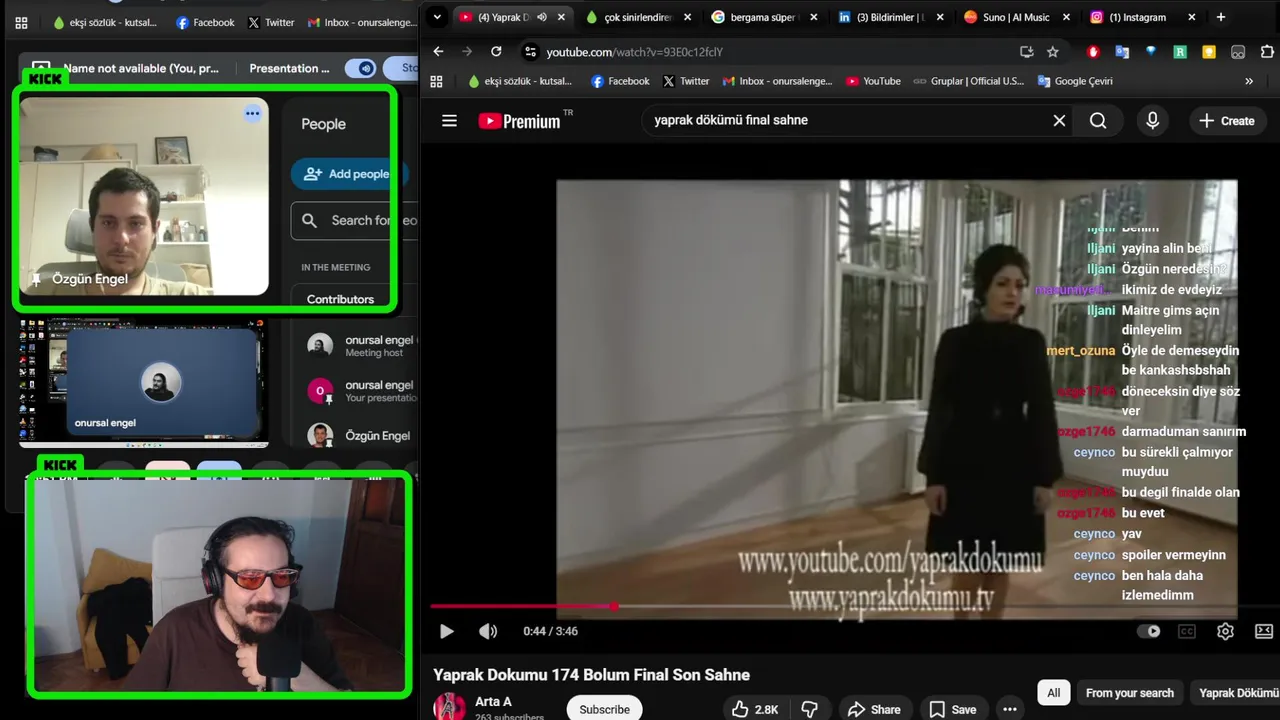Click the install app icon in address bar
This screenshot has width=1280, height=720.
1026,52
